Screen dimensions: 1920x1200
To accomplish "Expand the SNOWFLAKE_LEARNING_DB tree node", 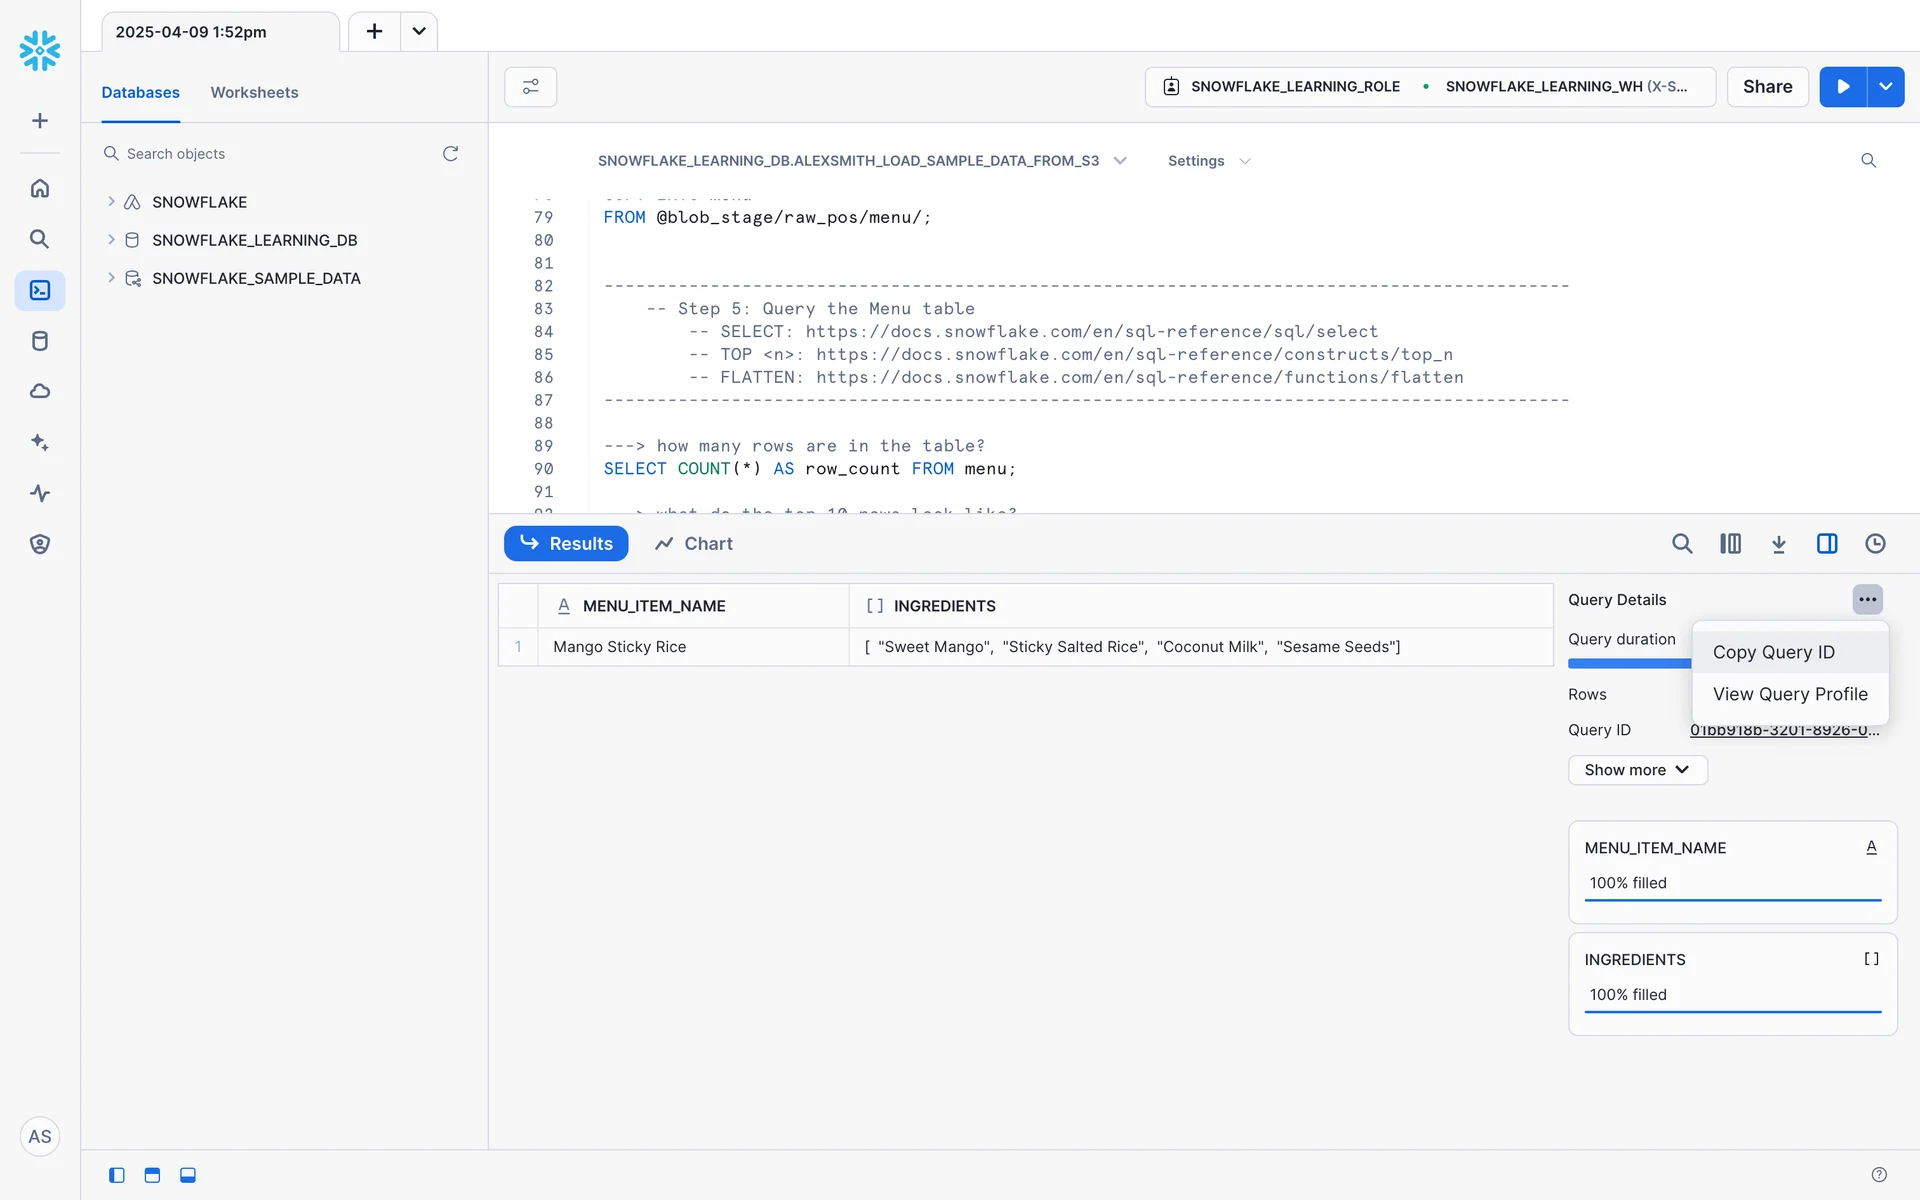I will pyautogui.click(x=111, y=240).
